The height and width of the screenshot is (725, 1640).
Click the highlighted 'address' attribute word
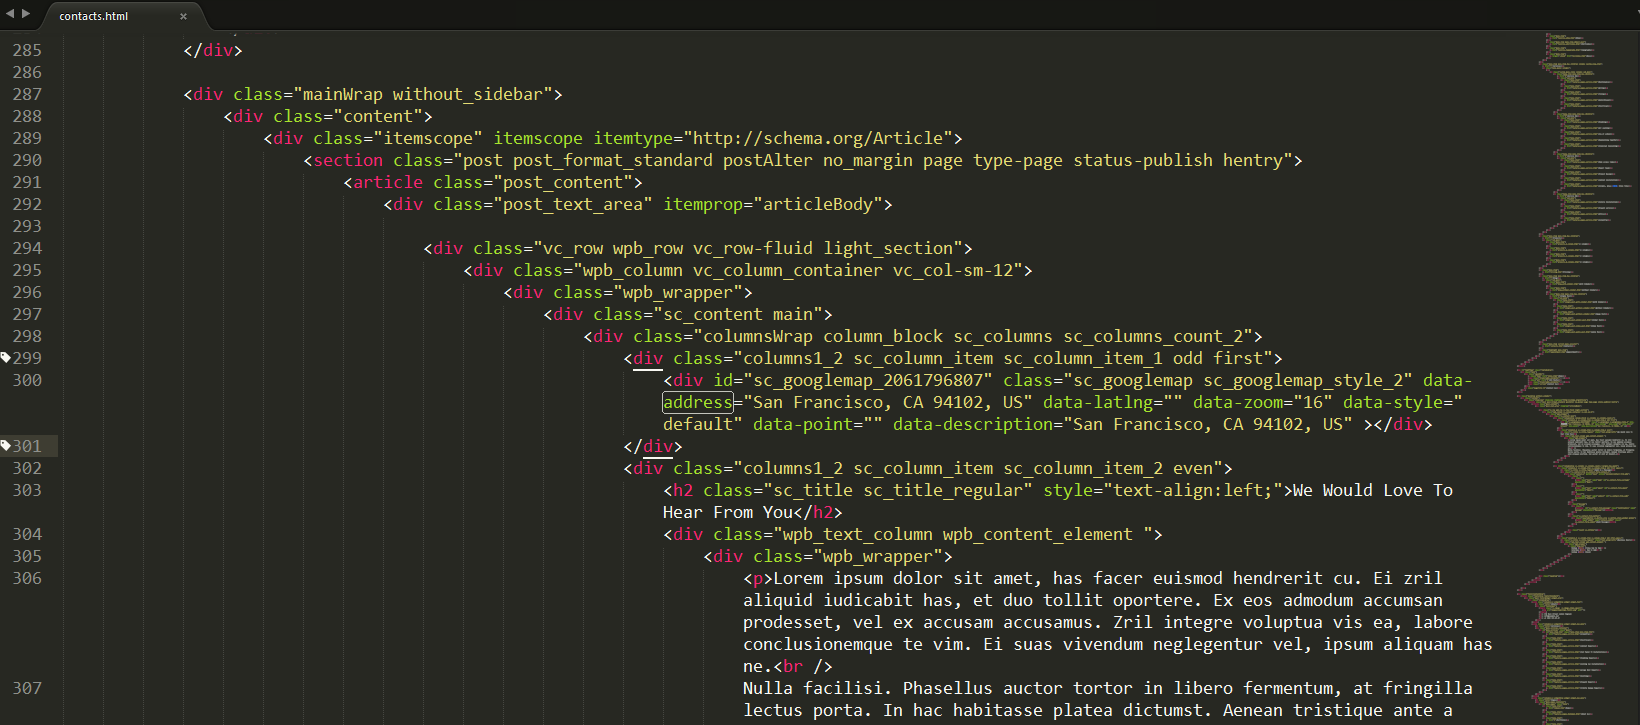tap(697, 402)
